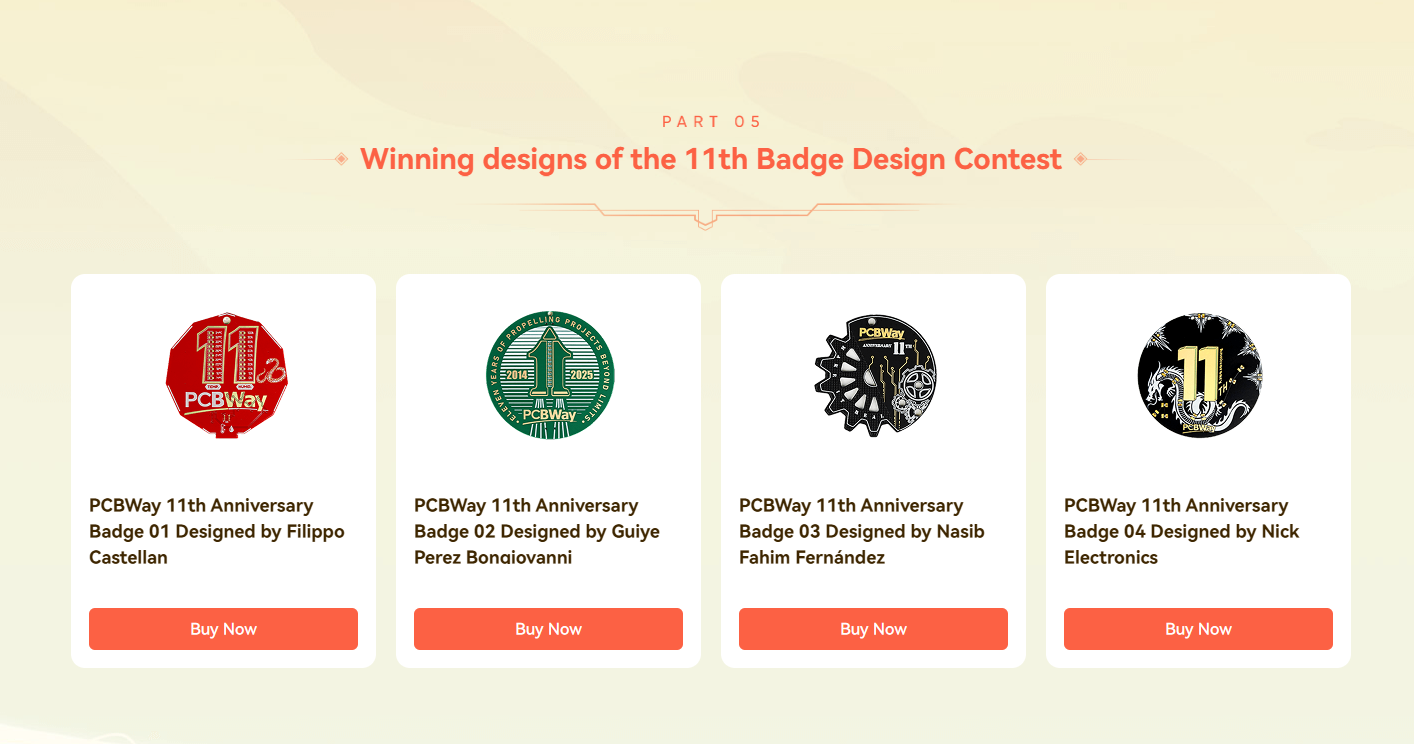Open the Badge 02 Guiye Perez Bongiovanni title
The height and width of the screenshot is (744, 1414).
click(x=537, y=531)
